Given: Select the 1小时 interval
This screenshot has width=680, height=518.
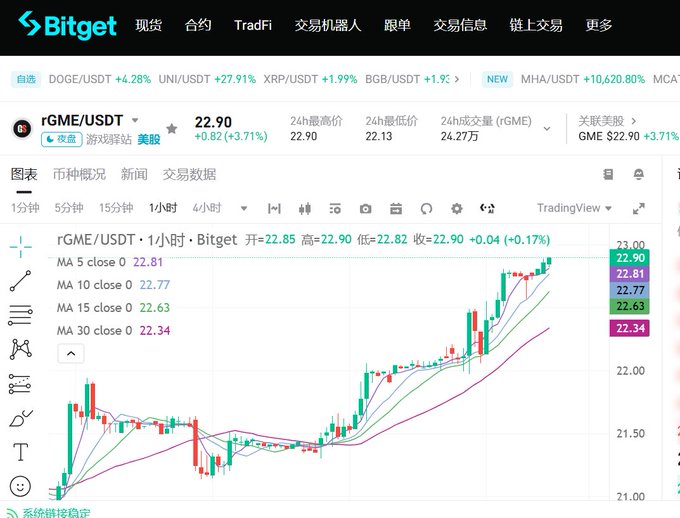Looking at the screenshot, I should coord(163,208).
